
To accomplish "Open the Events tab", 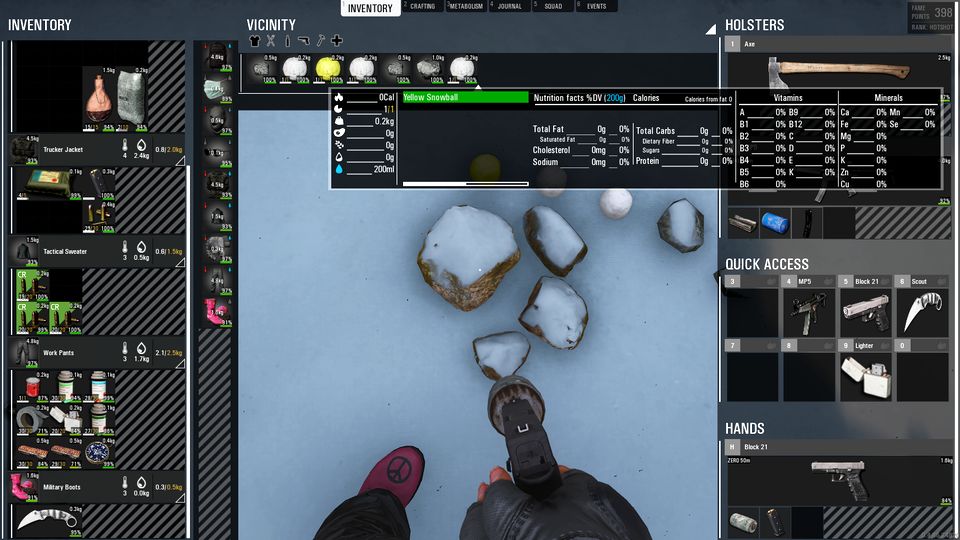I will coord(596,6).
